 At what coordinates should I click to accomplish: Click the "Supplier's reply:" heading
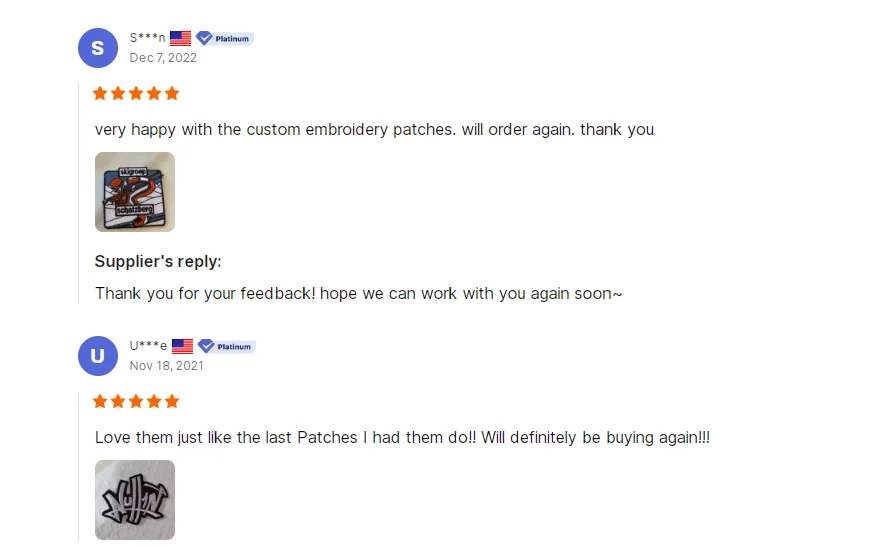click(158, 261)
